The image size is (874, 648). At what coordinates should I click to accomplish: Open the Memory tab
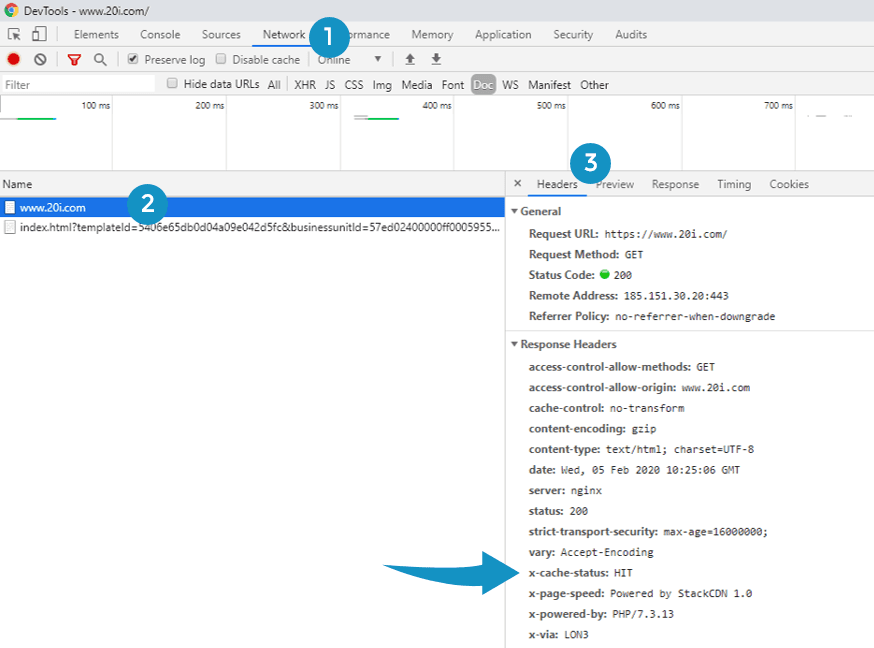[x=432, y=35]
